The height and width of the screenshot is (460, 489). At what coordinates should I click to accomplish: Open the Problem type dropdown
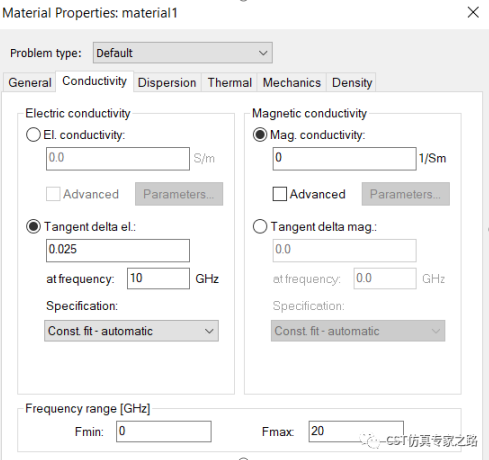click(x=183, y=53)
